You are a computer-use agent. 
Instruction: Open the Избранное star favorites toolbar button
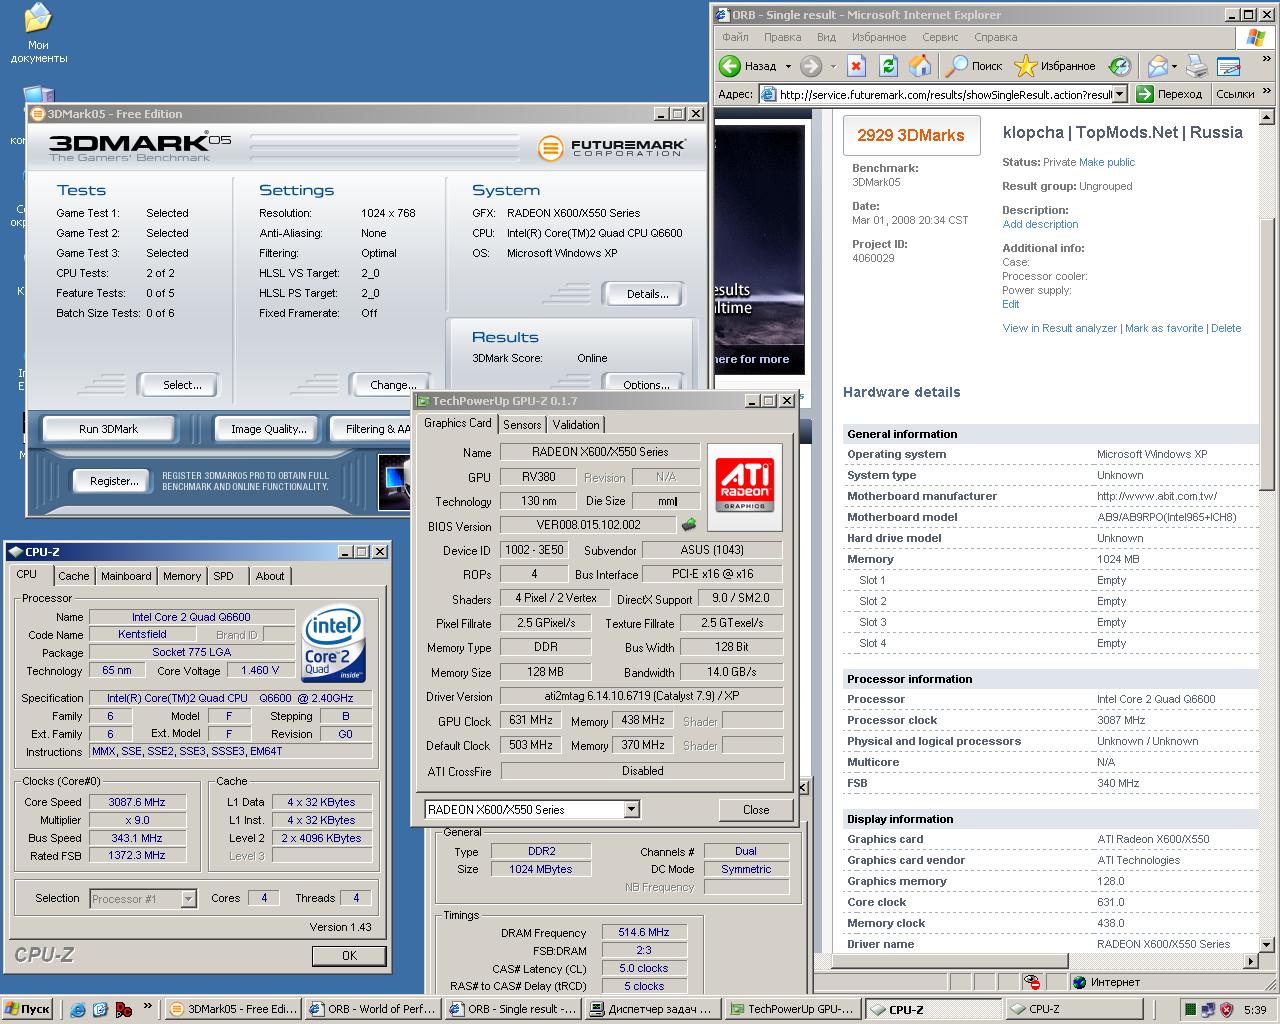tap(1055, 66)
